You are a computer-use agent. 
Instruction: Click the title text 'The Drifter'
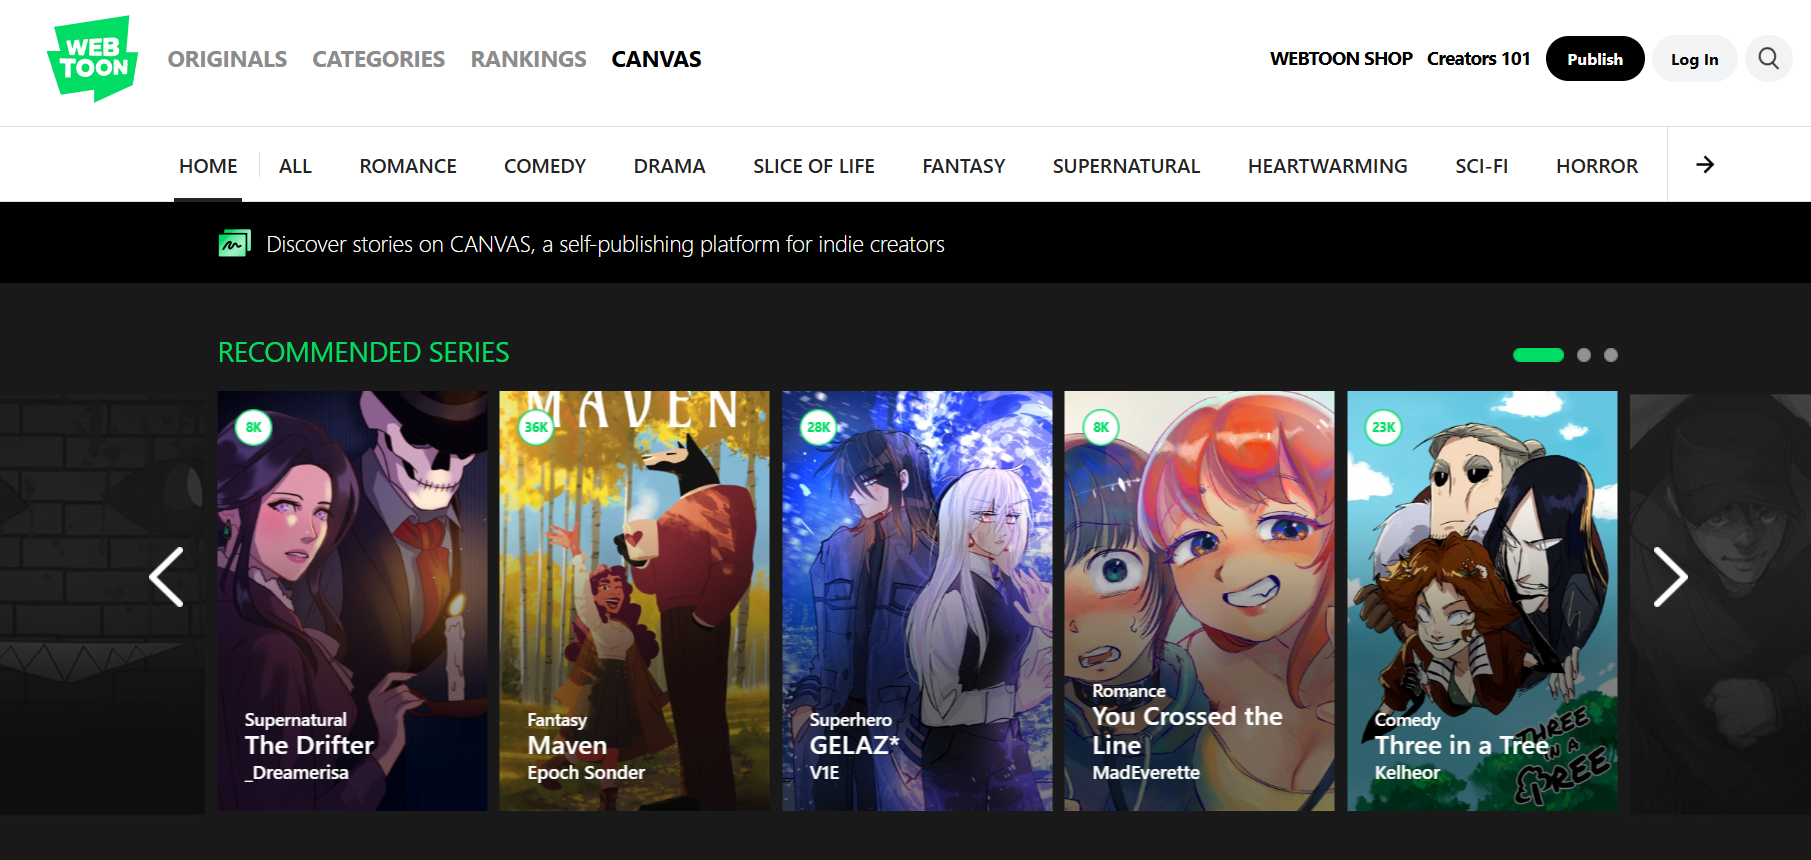coord(309,746)
